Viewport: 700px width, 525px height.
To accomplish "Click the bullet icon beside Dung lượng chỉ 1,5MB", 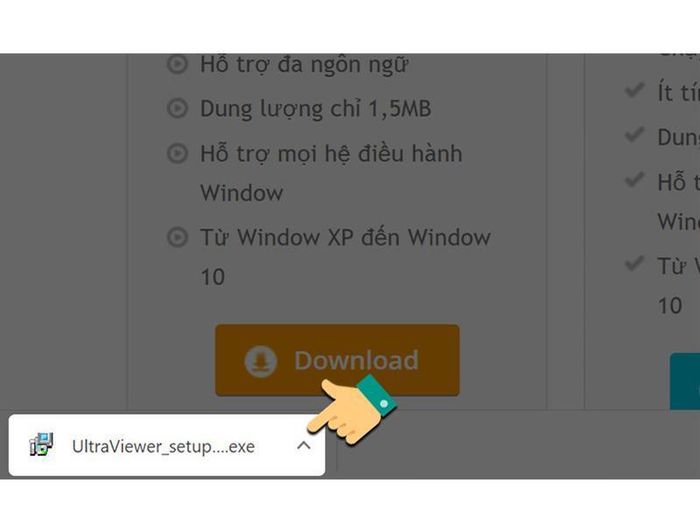I will (177, 108).
